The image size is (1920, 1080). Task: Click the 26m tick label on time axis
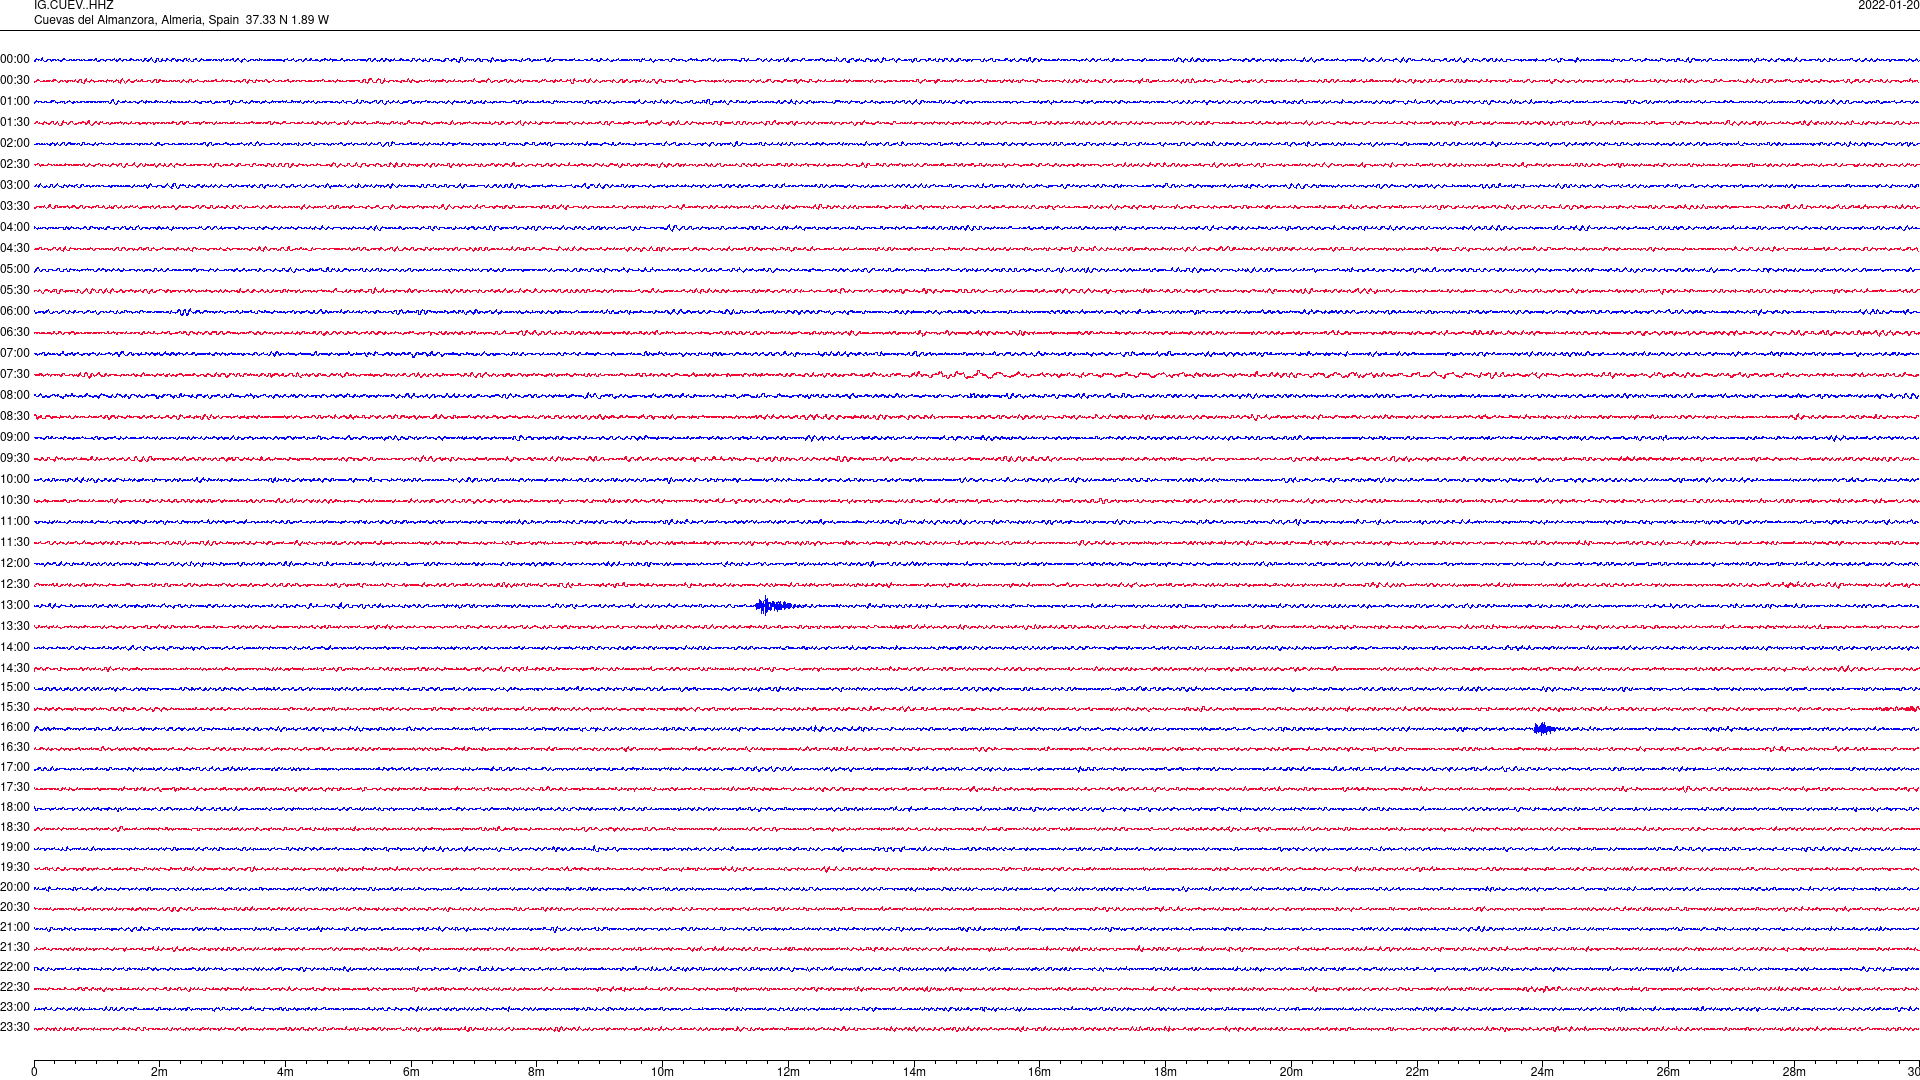tap(1668, 1072)
